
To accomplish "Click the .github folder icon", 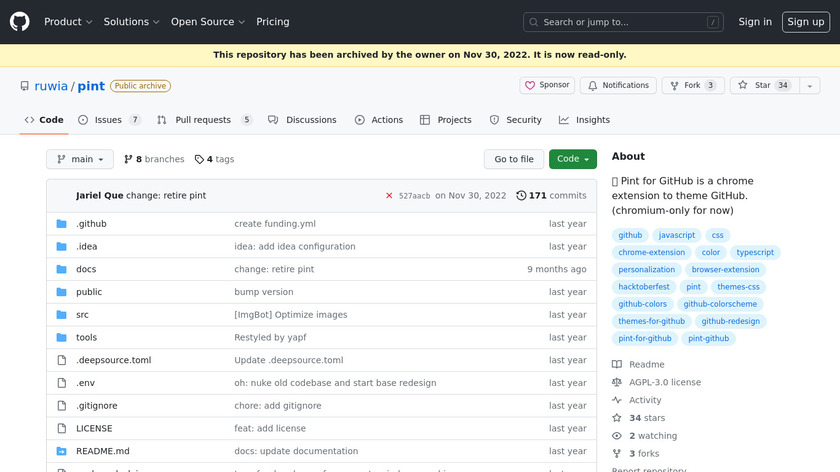I will click(61, 224).
